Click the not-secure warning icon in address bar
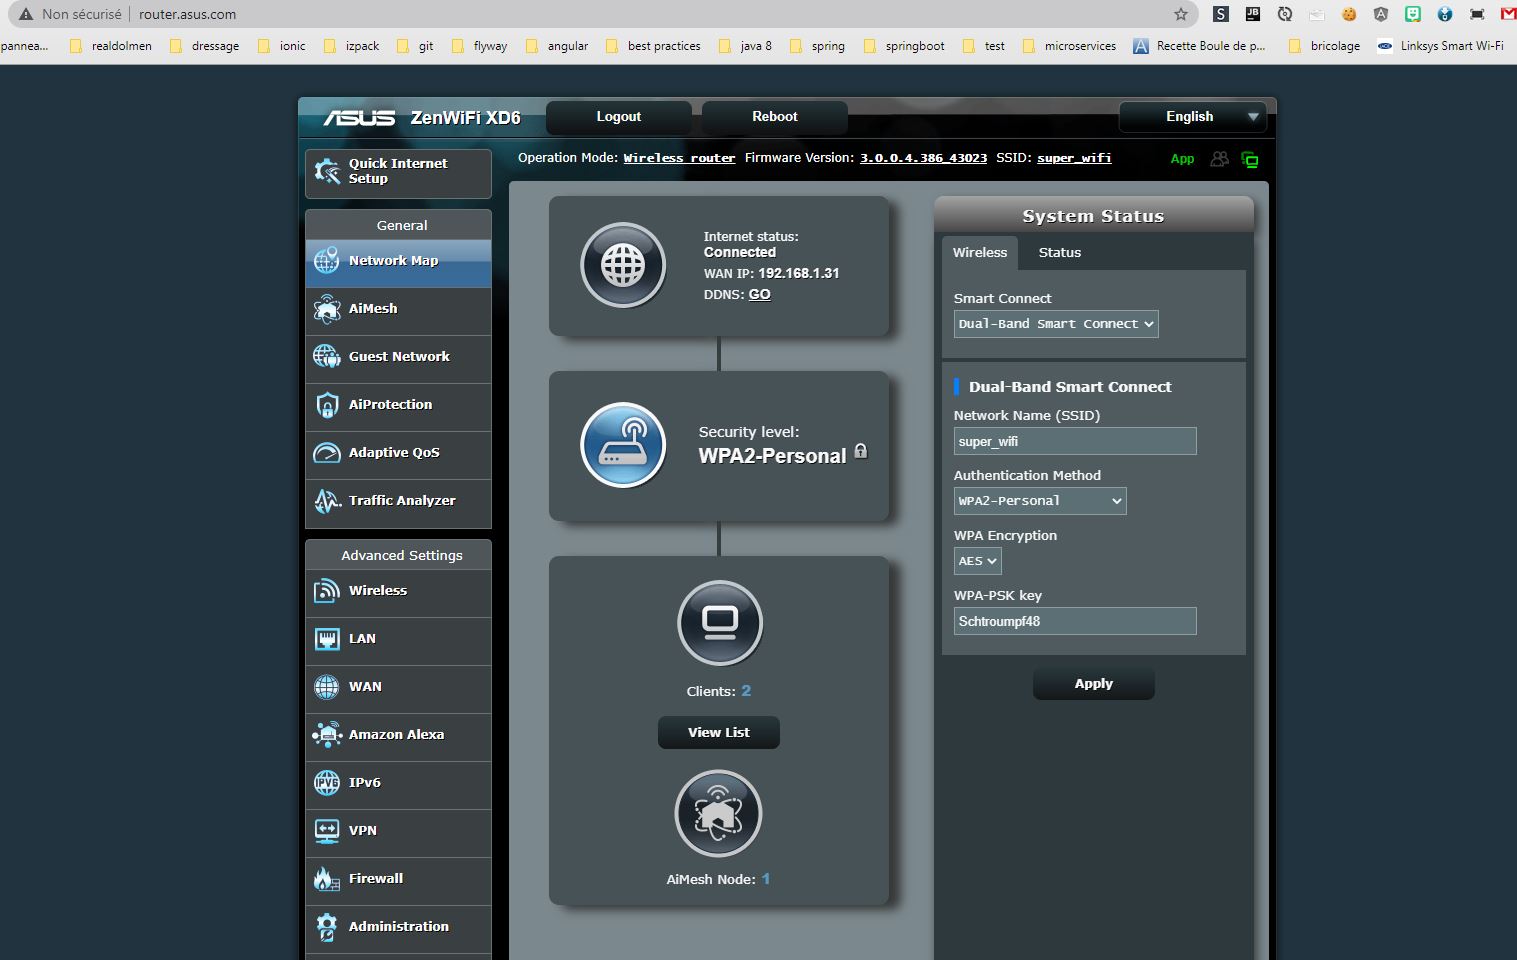The width and height of the screenshot is (1517, 960). pyautogui.click(x=27, y=14)
